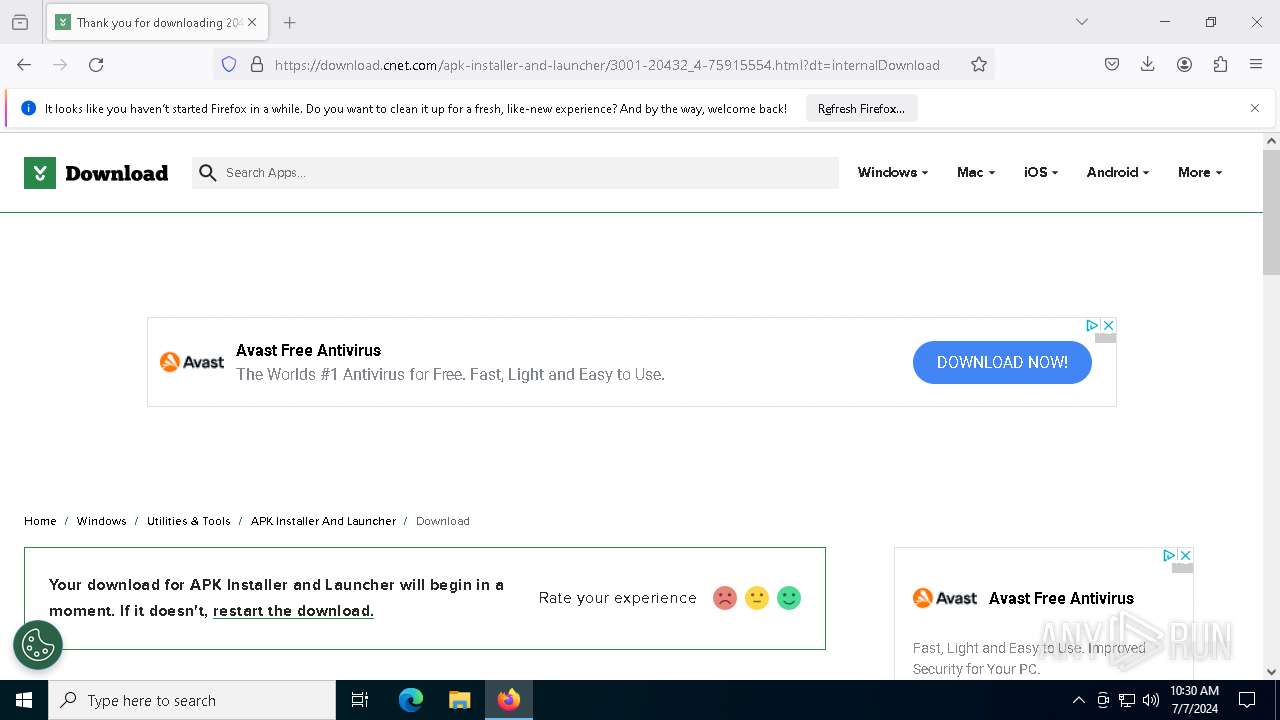Open the clock showing 10:30 AM
The height and width of the screenshot is (720, 1280).
click(x=1194, y=700)
